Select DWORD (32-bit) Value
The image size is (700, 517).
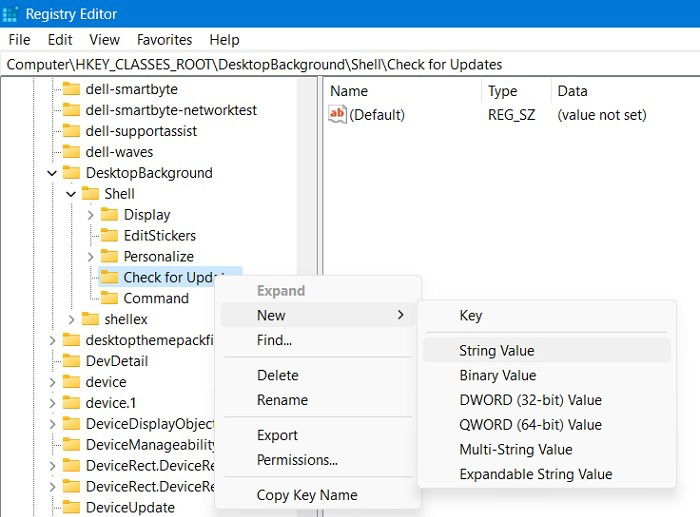click(x=546, y=400)
